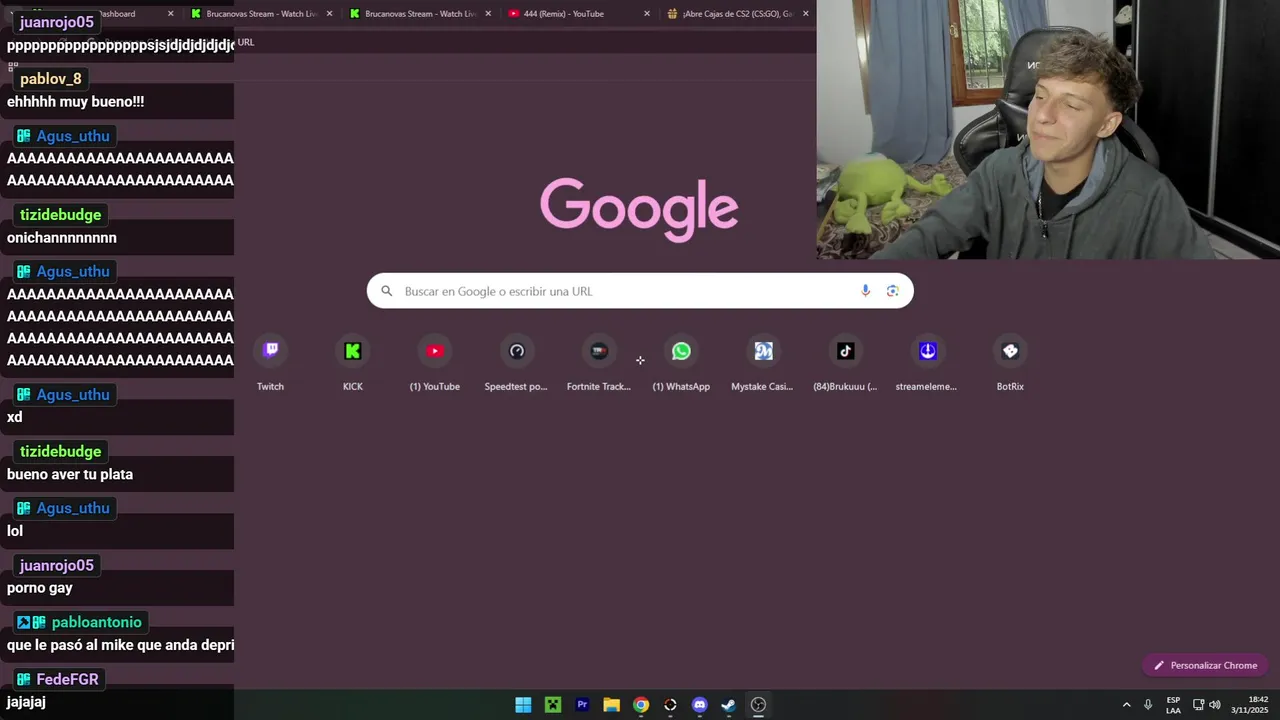Close the Abre Cajas de CS2 tab
The image size is (1280, 720).
tap(806, 14)
